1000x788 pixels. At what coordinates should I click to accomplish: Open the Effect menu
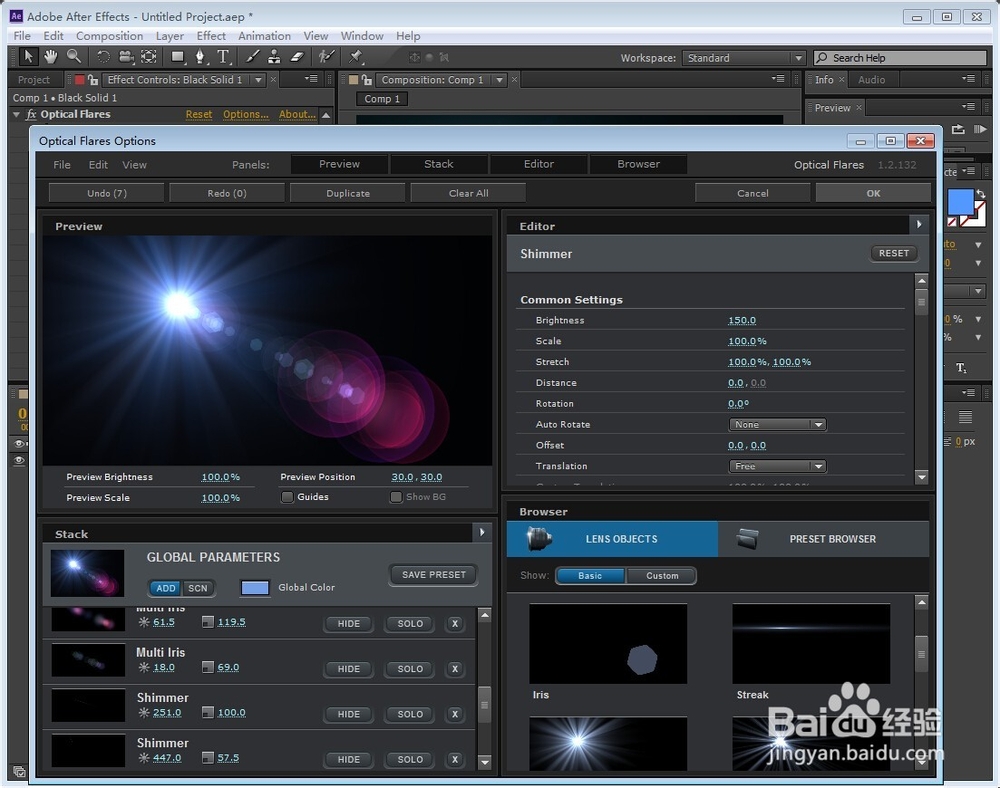click(210, 36)
